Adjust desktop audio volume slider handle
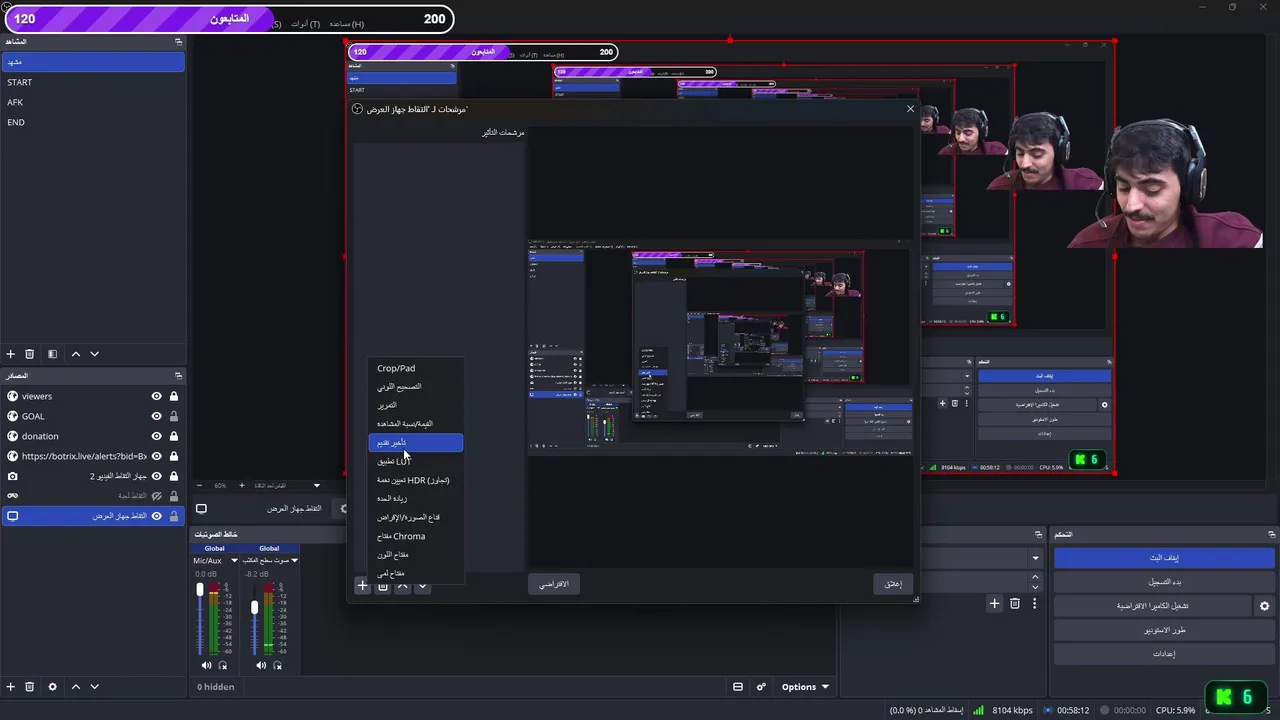This screenshot has width=1280, height=720. pos(254,607)
